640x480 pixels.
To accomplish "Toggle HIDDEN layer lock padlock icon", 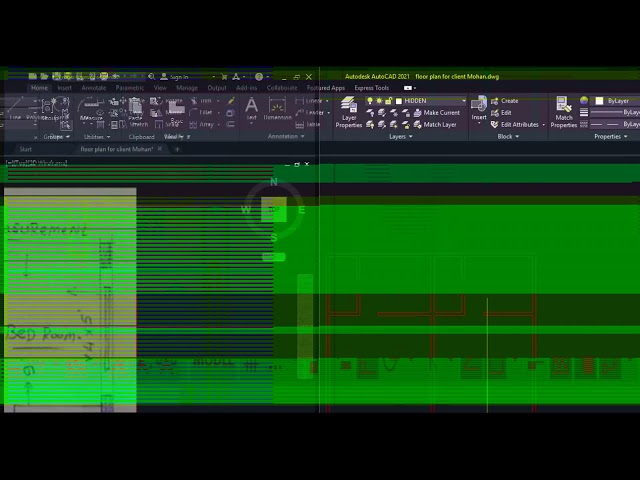I will (389, 101).
